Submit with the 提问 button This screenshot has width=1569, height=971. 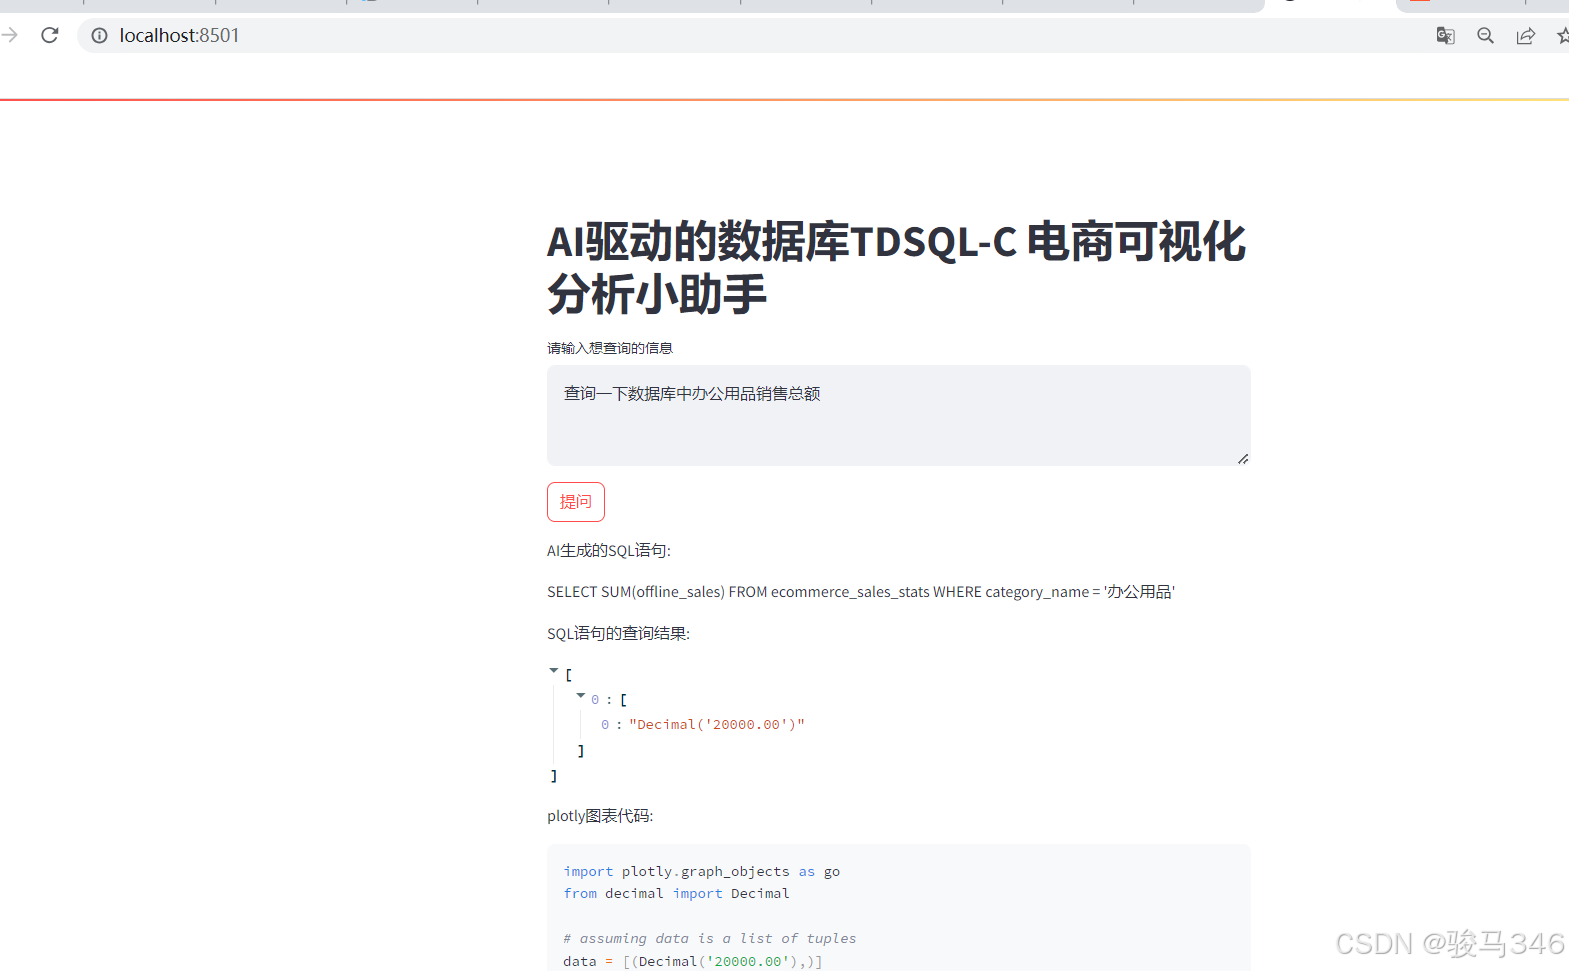click(x=575, y=502)
